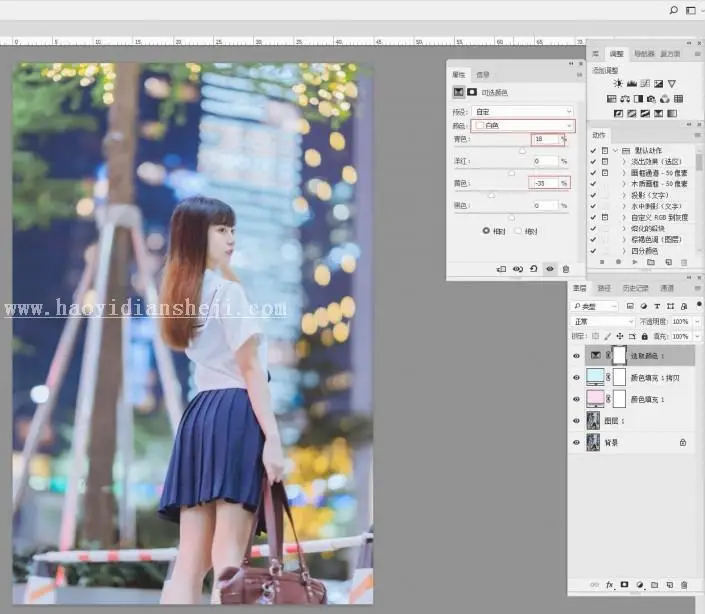Add a Color Lookup adjustment (grid icon)
The width and height of the screenshot is (705, 614).
click(678, 98)
